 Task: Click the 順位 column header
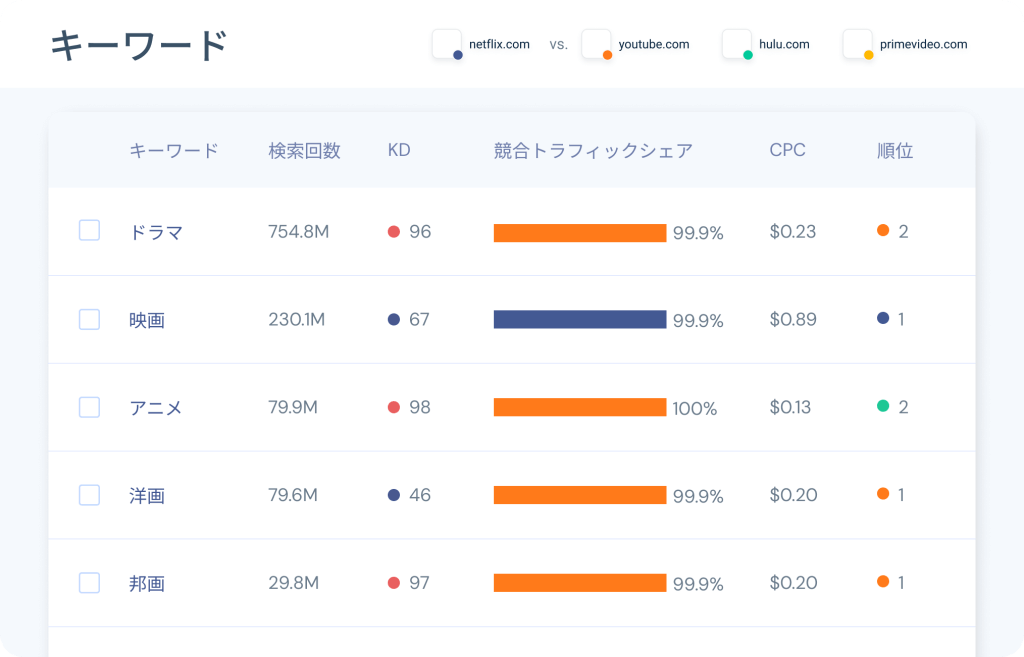tap(895, 151)
